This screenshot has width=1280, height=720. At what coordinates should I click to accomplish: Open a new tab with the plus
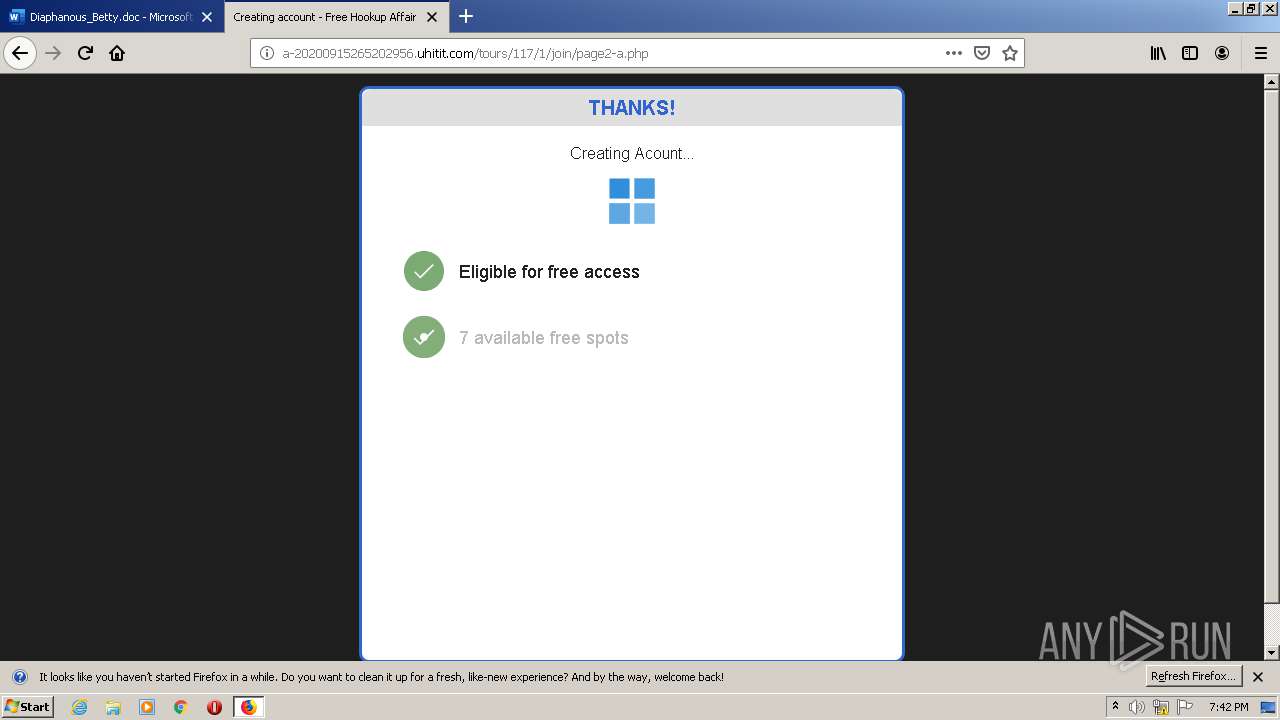point(466,16)
